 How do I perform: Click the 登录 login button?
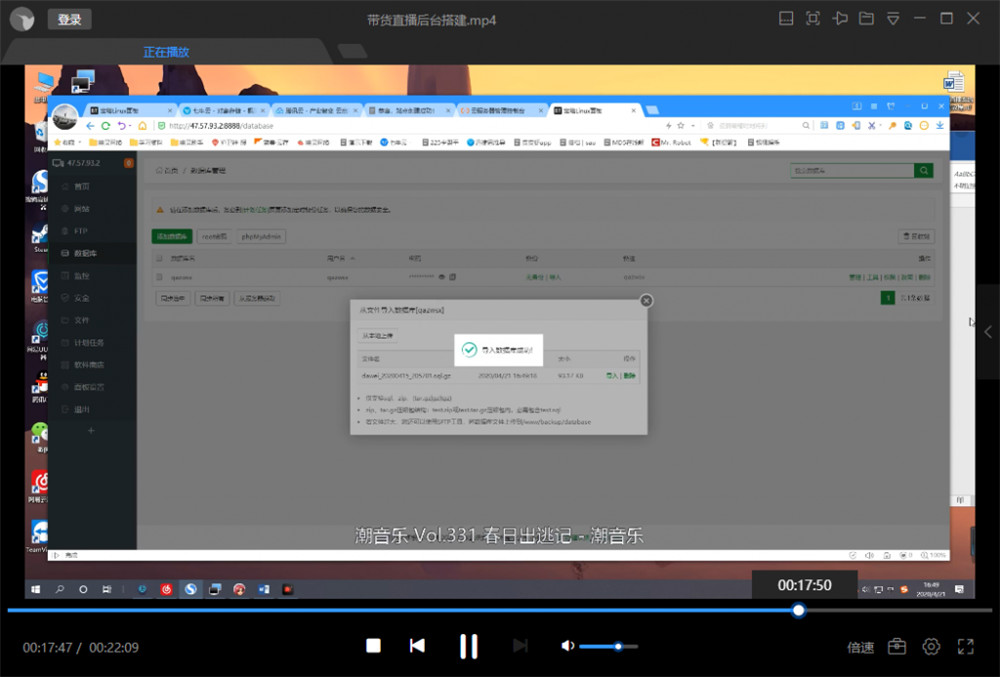69,19
